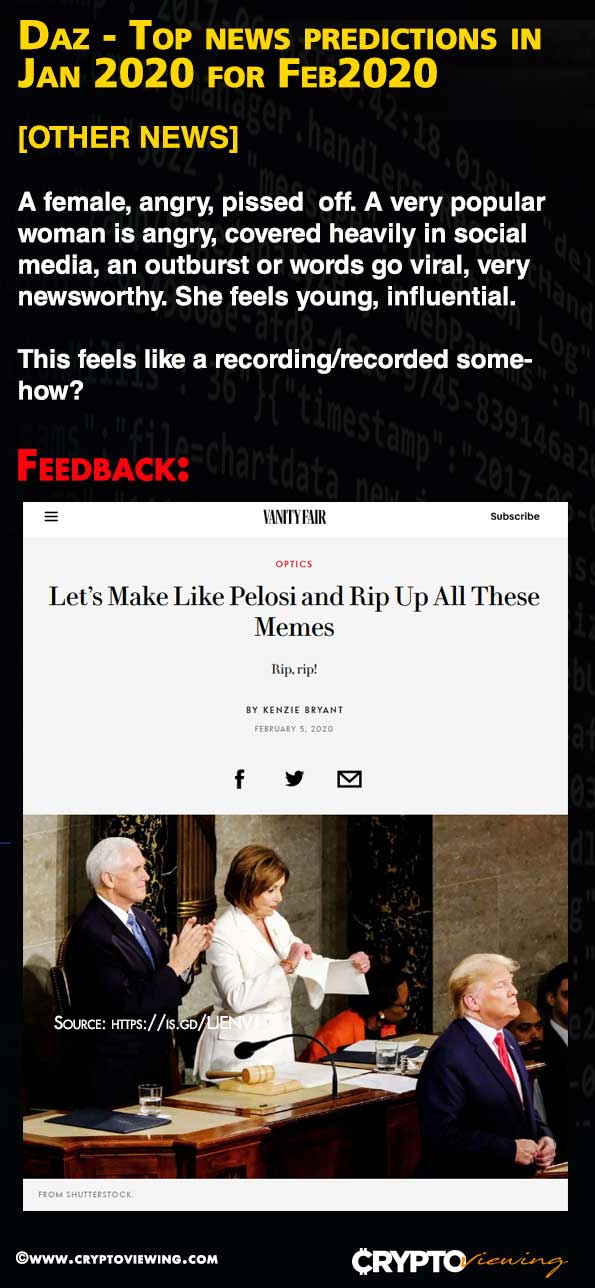
Task: Share article via email envelope icon
Action: click(349, 779)
